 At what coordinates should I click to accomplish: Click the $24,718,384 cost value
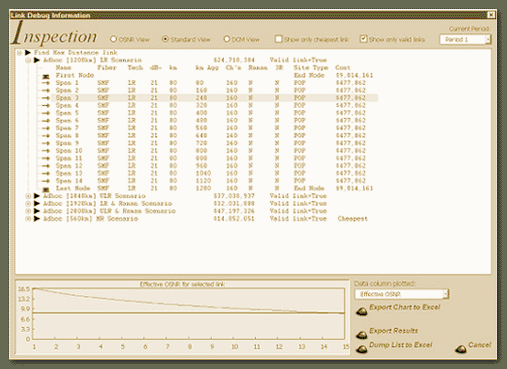tap(234, 60)
